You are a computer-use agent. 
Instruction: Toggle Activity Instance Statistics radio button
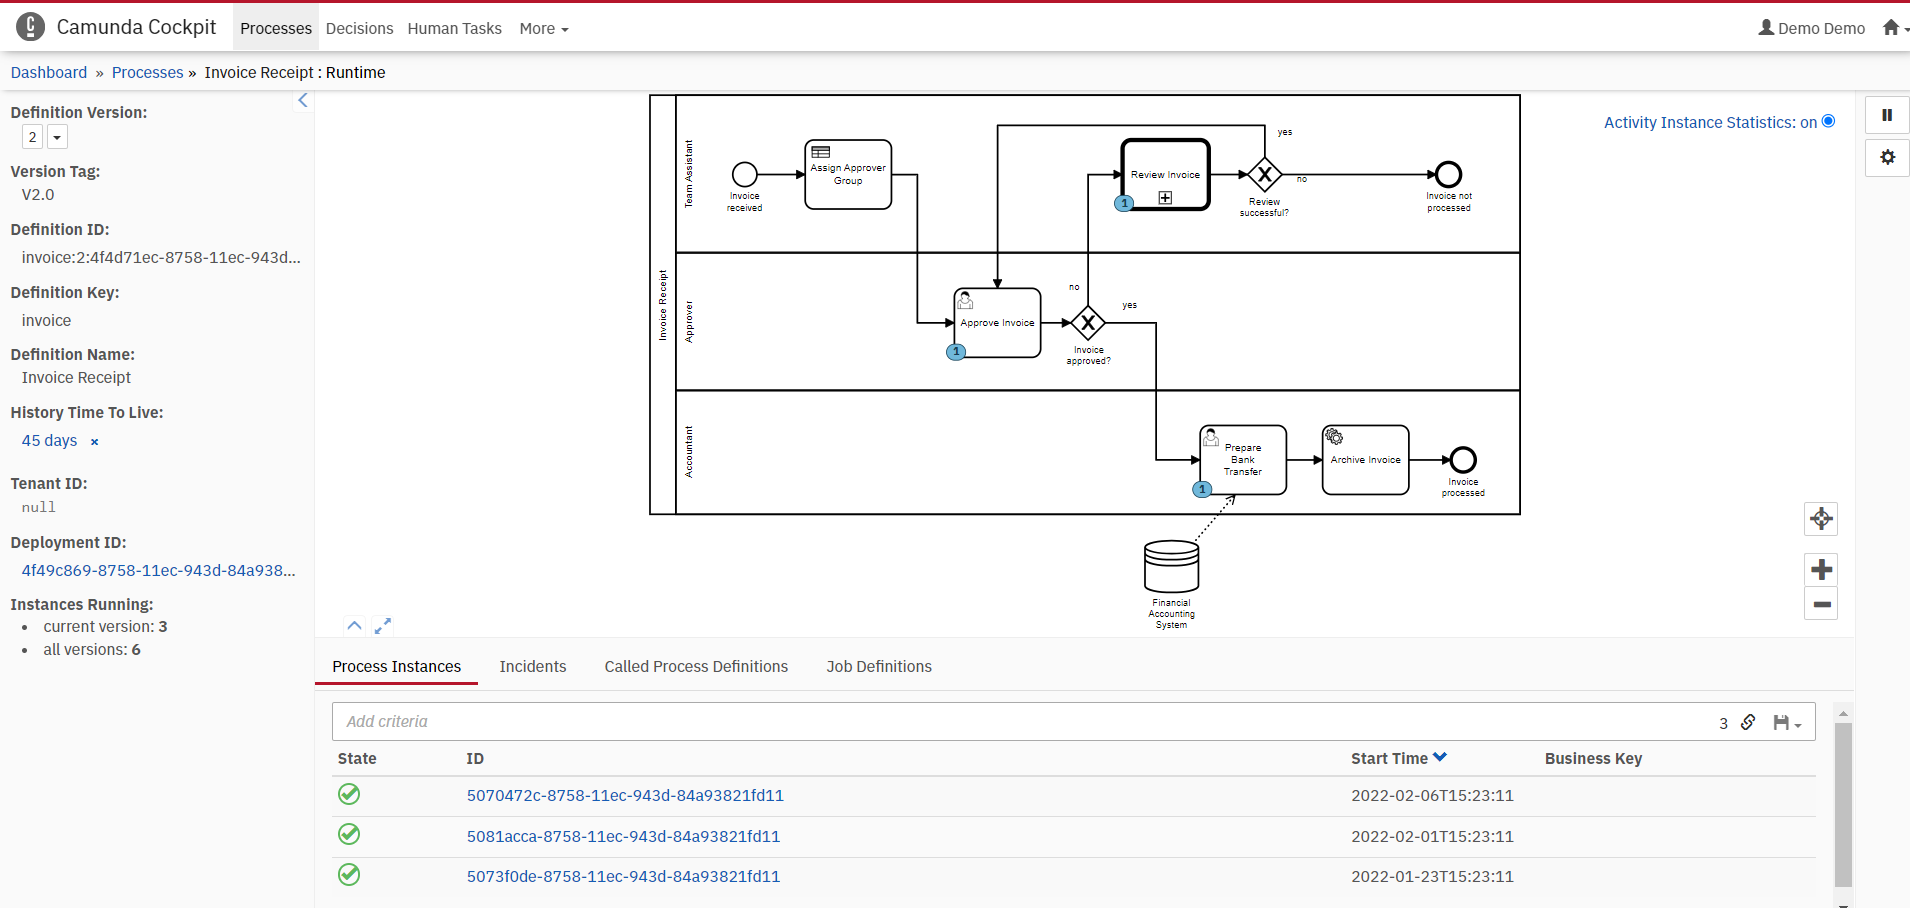[1828, 121]
